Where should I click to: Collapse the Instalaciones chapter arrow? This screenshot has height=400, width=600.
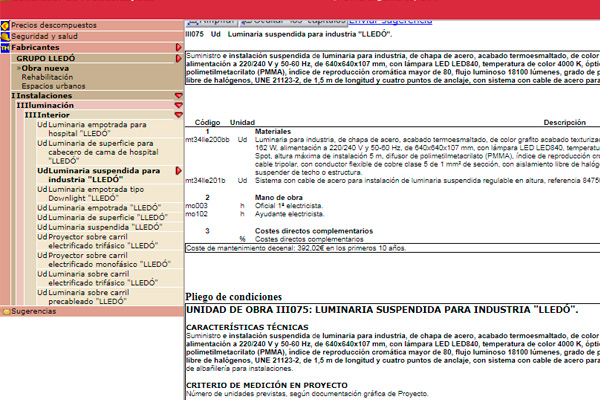click(178, 96)
